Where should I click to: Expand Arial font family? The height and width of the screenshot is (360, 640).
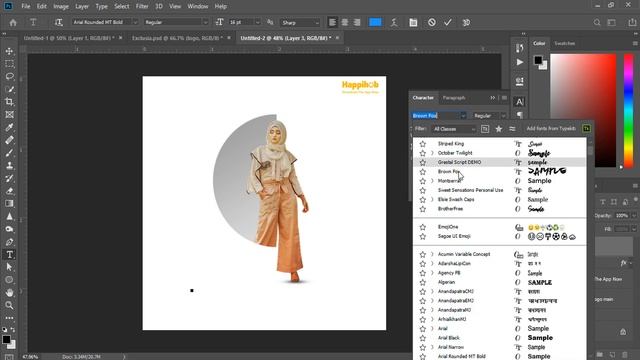coord(432,329)
